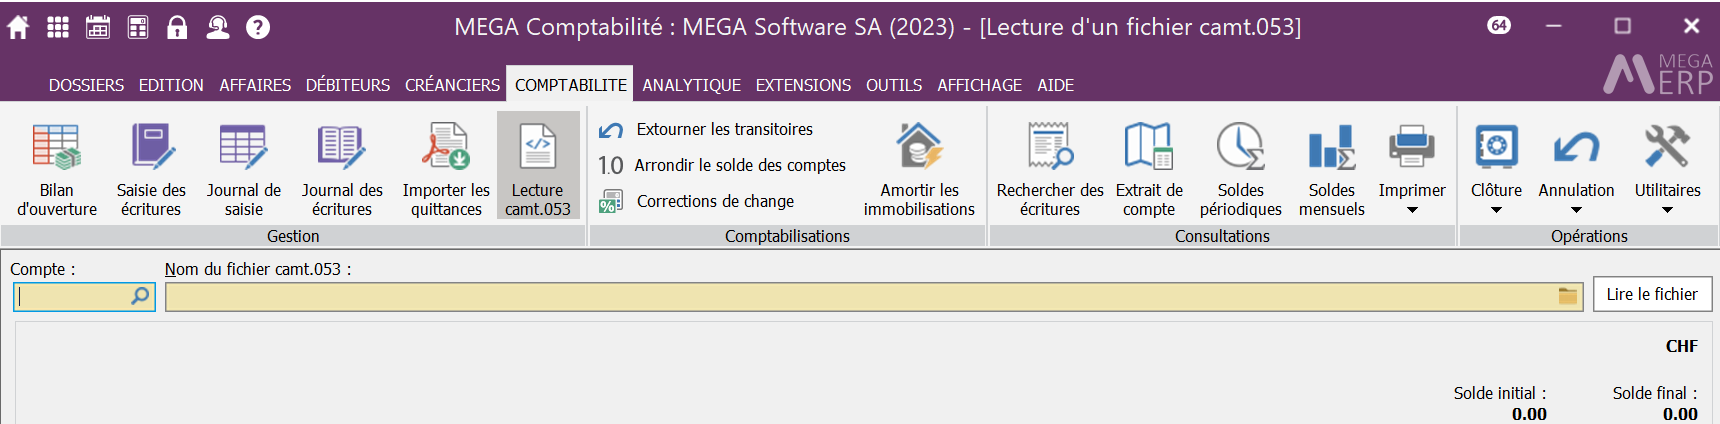This screenshot has height=424, width=1720.
Task: Open Soldes périodiques report
Action: (x=1240, y=166)
